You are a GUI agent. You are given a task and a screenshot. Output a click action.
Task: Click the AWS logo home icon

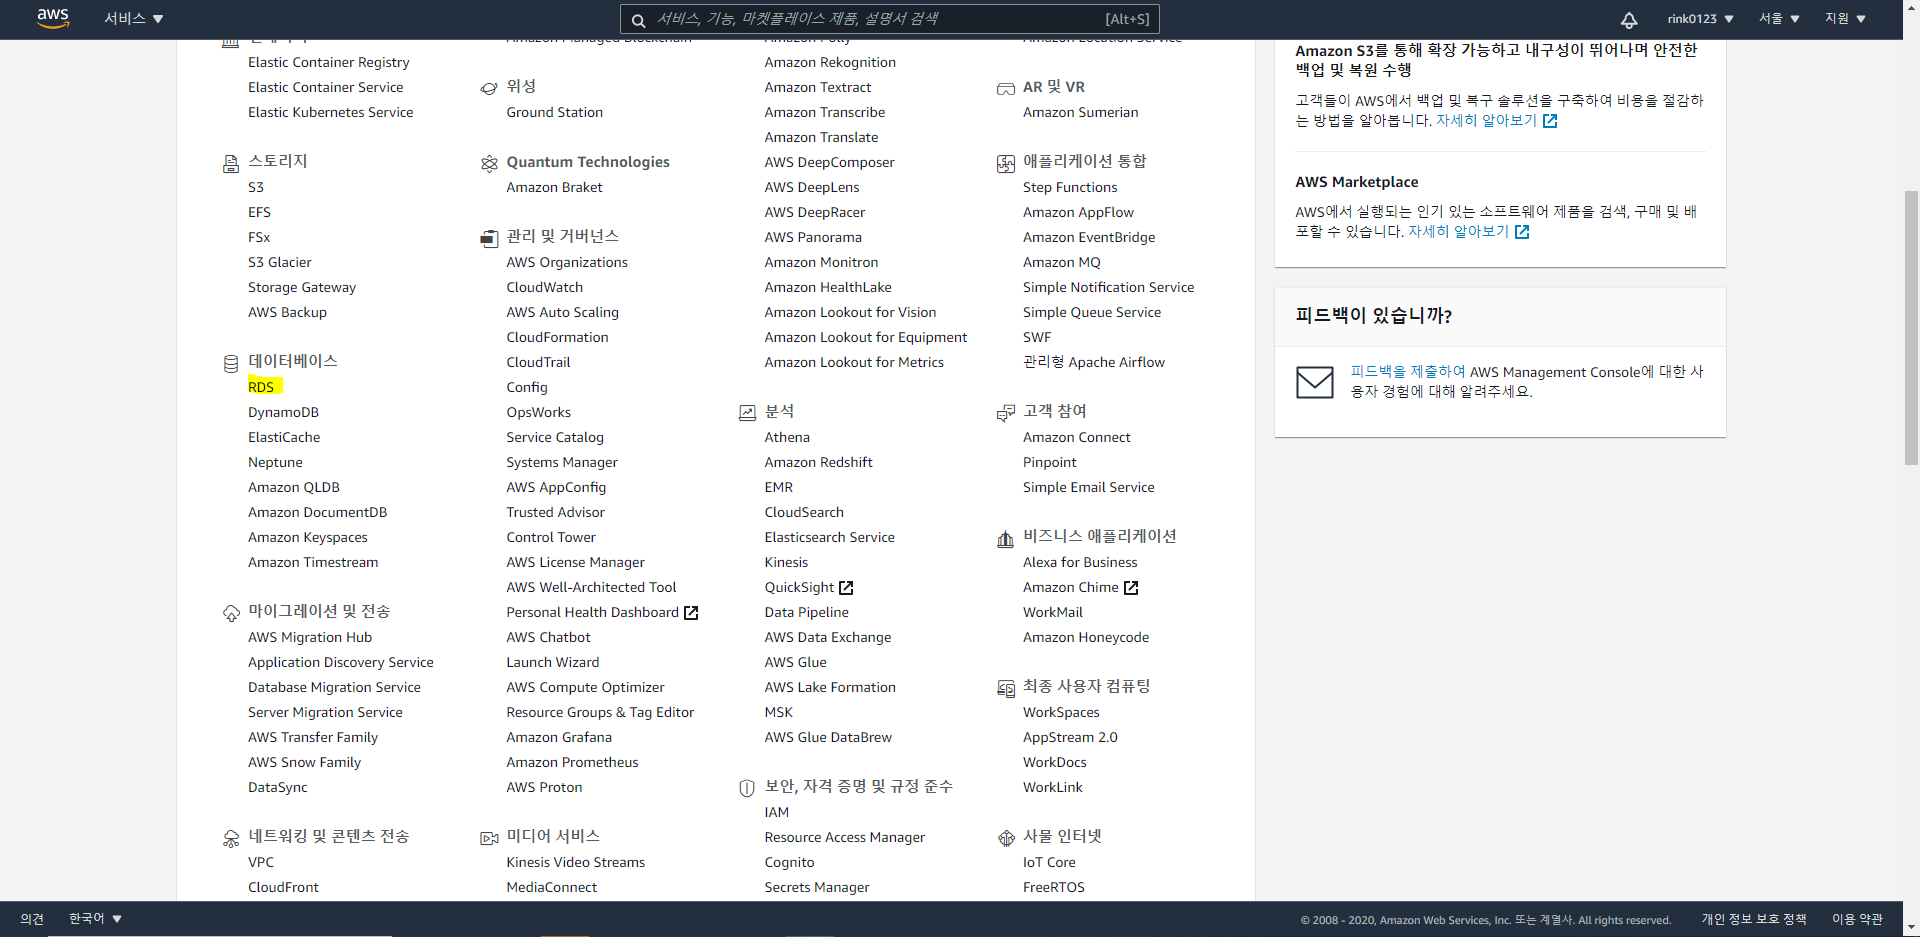click(53, 19)
